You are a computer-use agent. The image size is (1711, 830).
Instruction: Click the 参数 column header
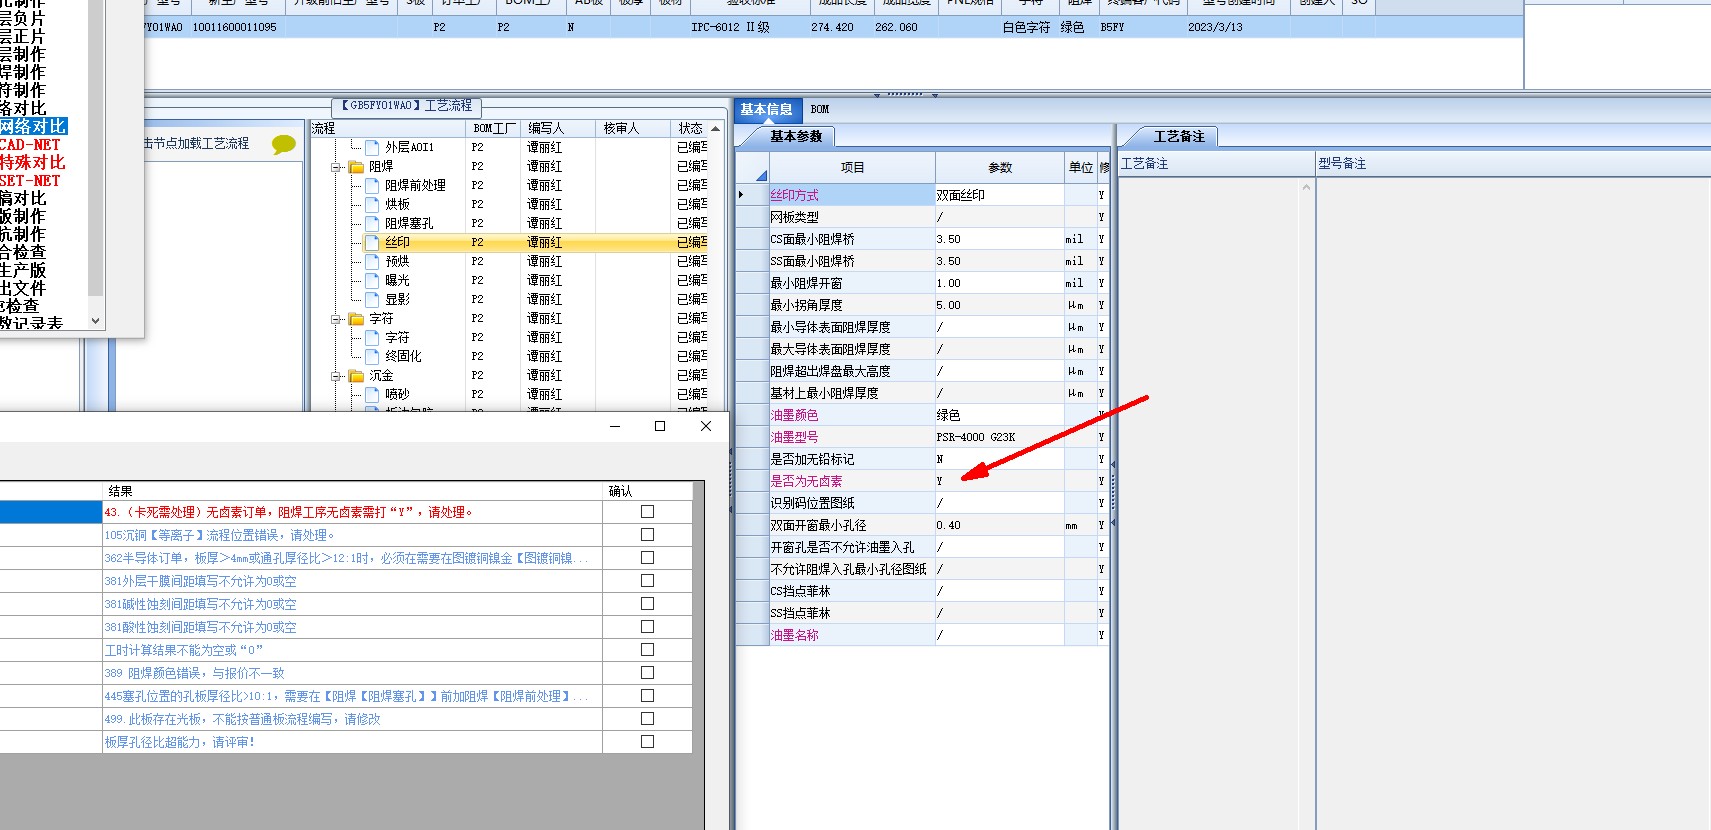point(1000,167)
